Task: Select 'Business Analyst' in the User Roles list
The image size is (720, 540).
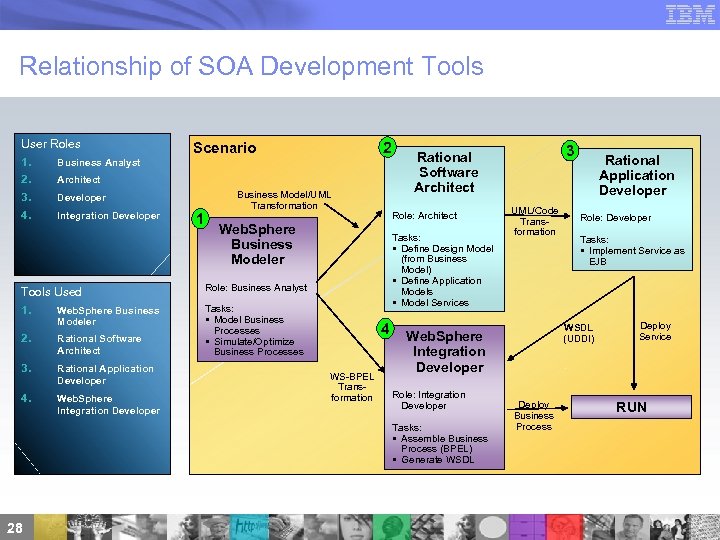Action: point(99,163)
